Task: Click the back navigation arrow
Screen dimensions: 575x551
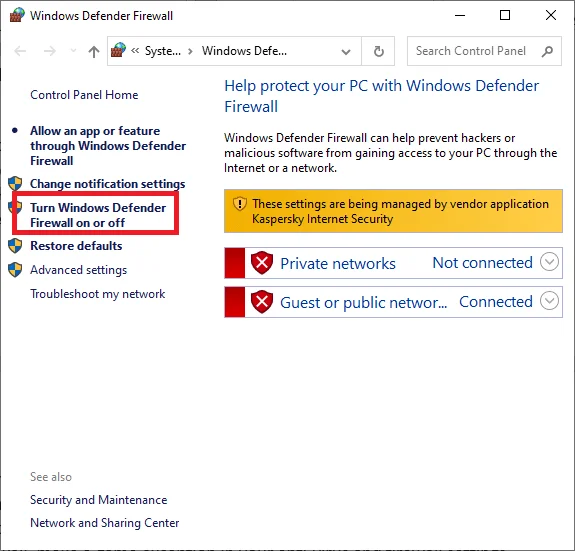Action: pos(20,51)
